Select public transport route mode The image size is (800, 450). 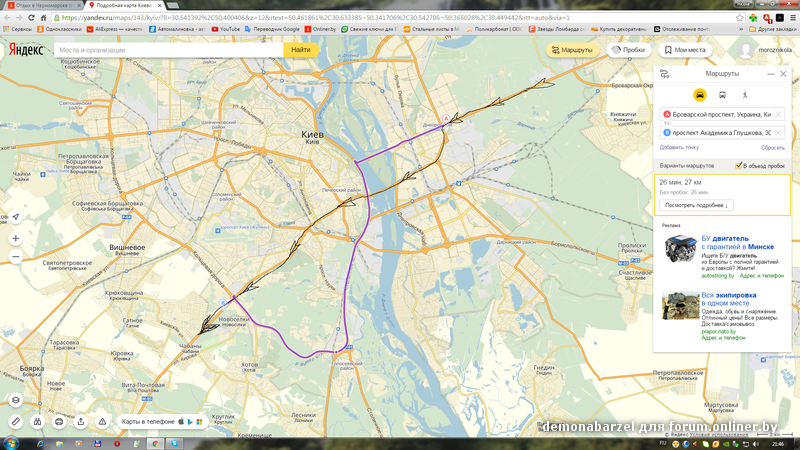tap(722, 95)
